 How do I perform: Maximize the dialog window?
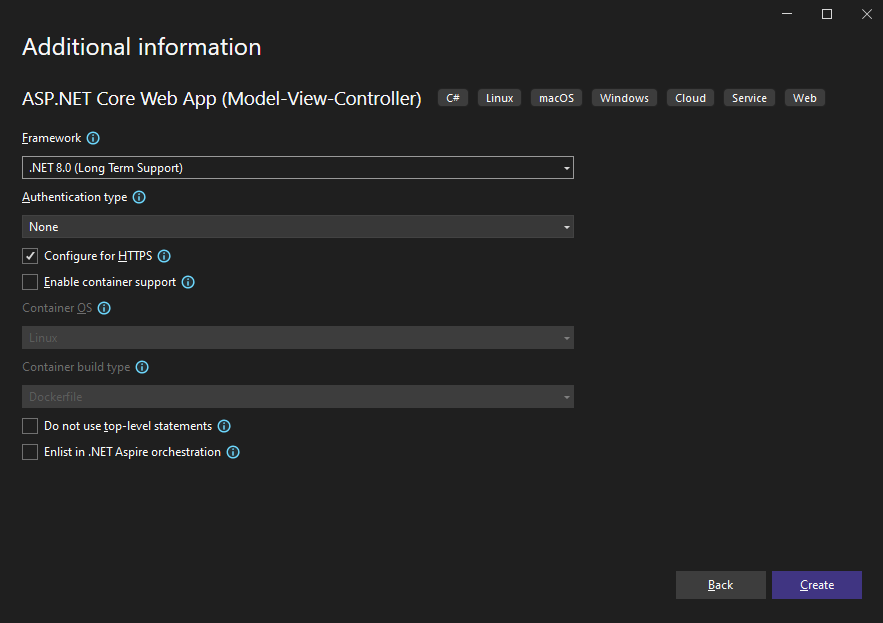tap(827, 14)
